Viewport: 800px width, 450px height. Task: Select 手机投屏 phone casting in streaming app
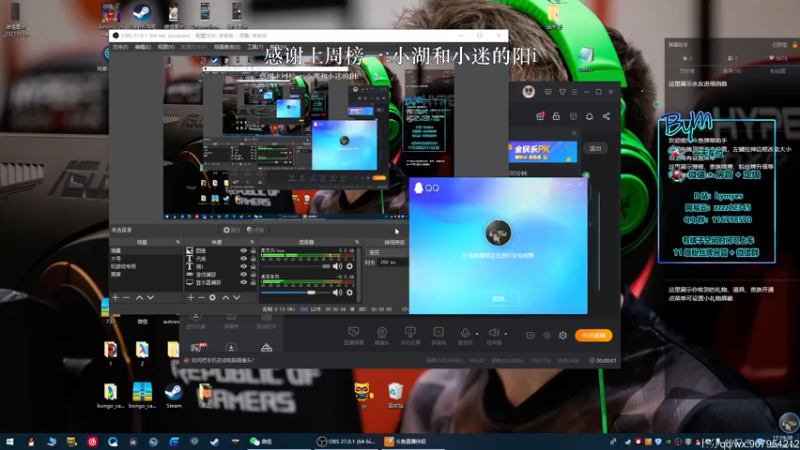click(410, 336)
